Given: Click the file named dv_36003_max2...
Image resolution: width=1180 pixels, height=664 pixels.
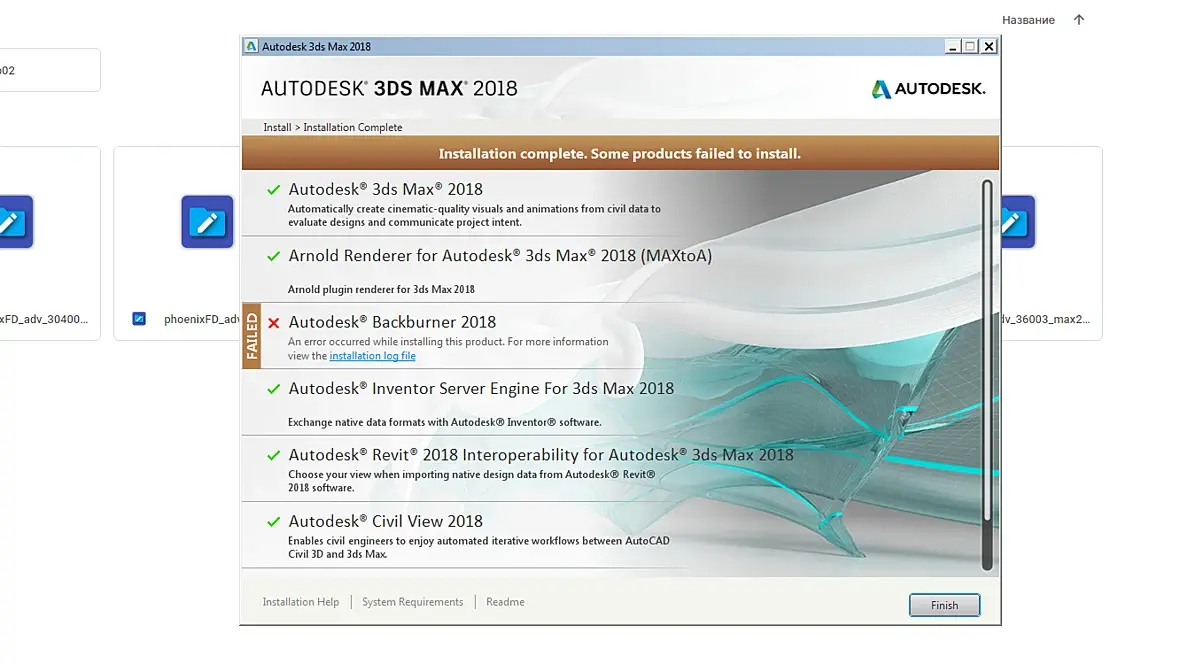Looking at the screenshot, I should 1045,319.
